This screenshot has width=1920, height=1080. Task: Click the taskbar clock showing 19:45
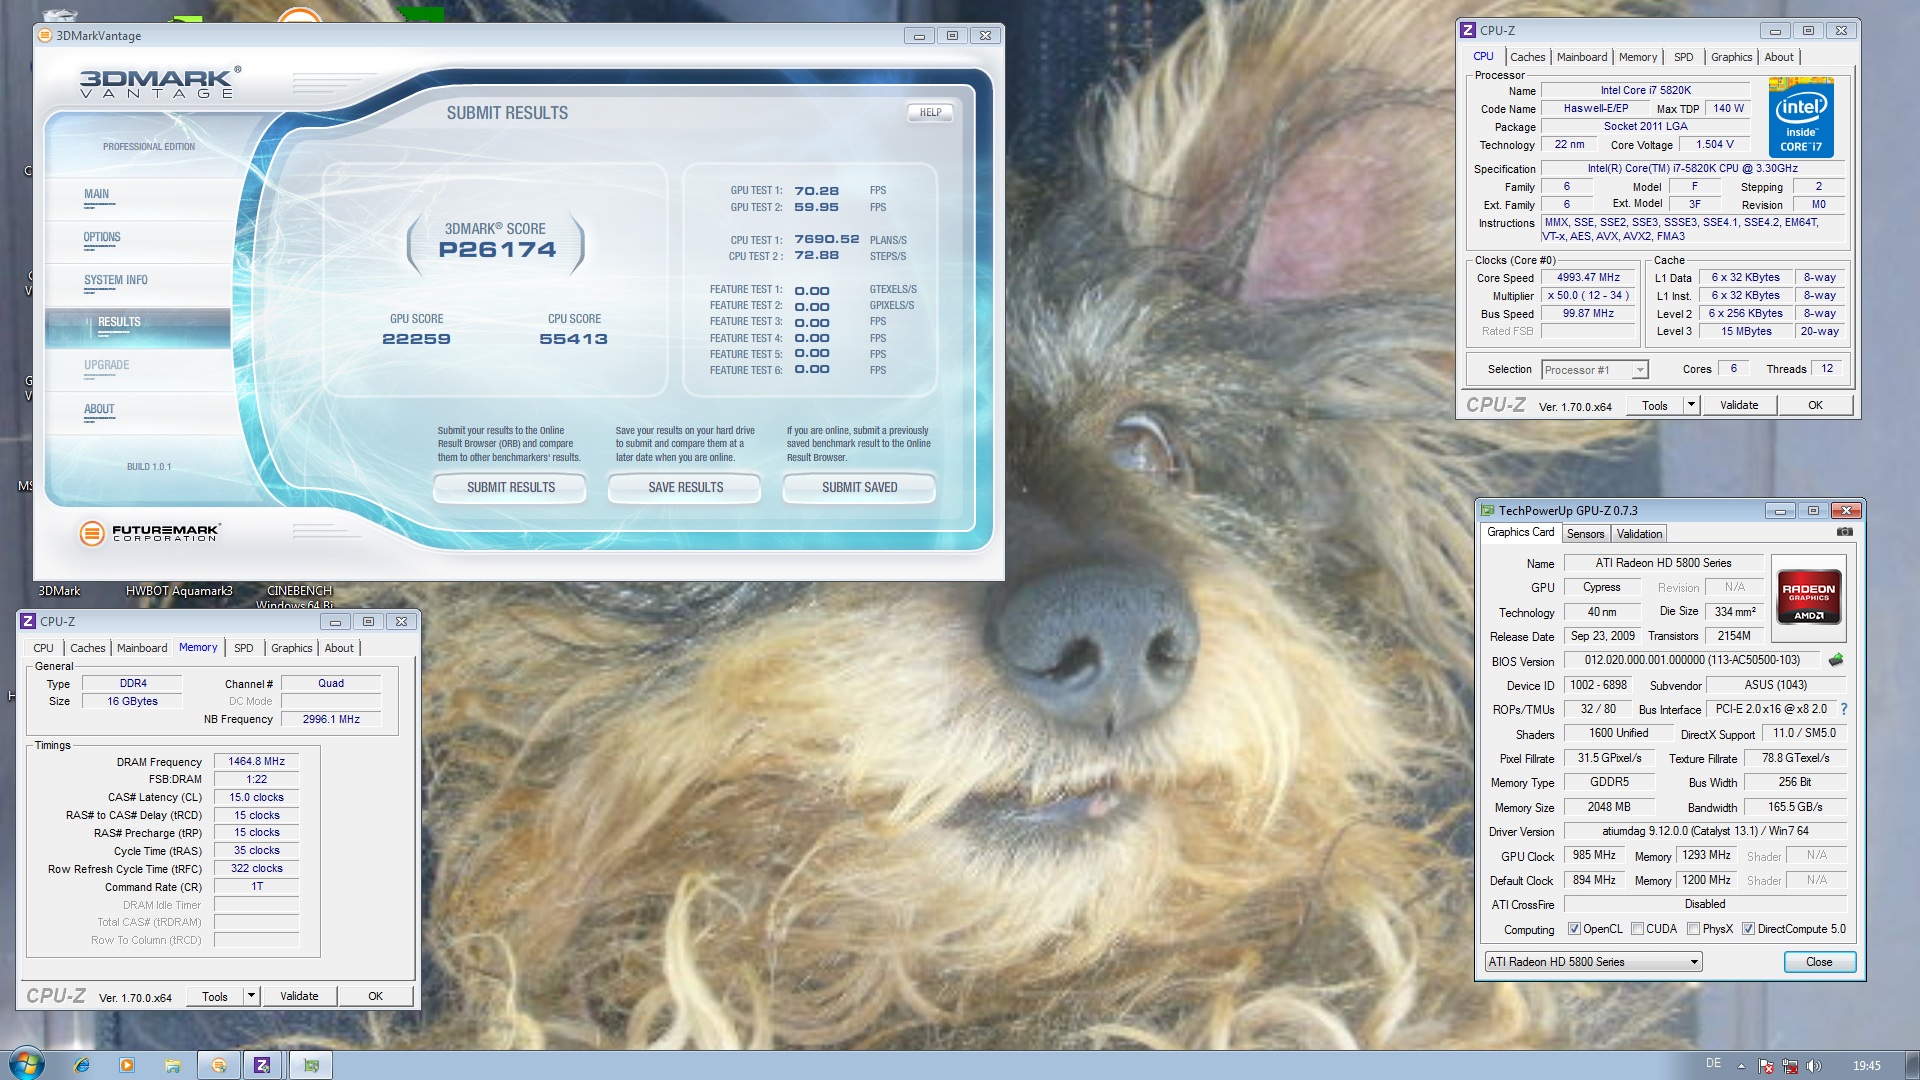pos(1866,1066)
